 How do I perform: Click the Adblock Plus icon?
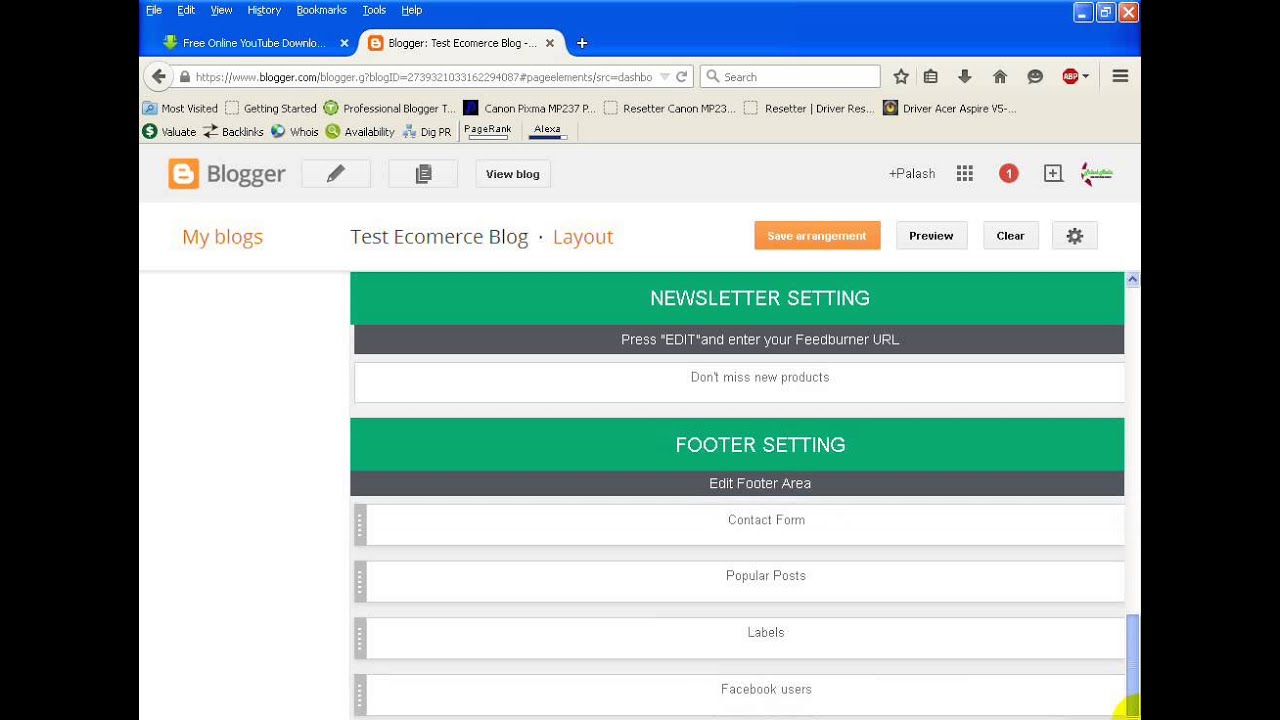pyautogui.click(x=1070, y=77)
